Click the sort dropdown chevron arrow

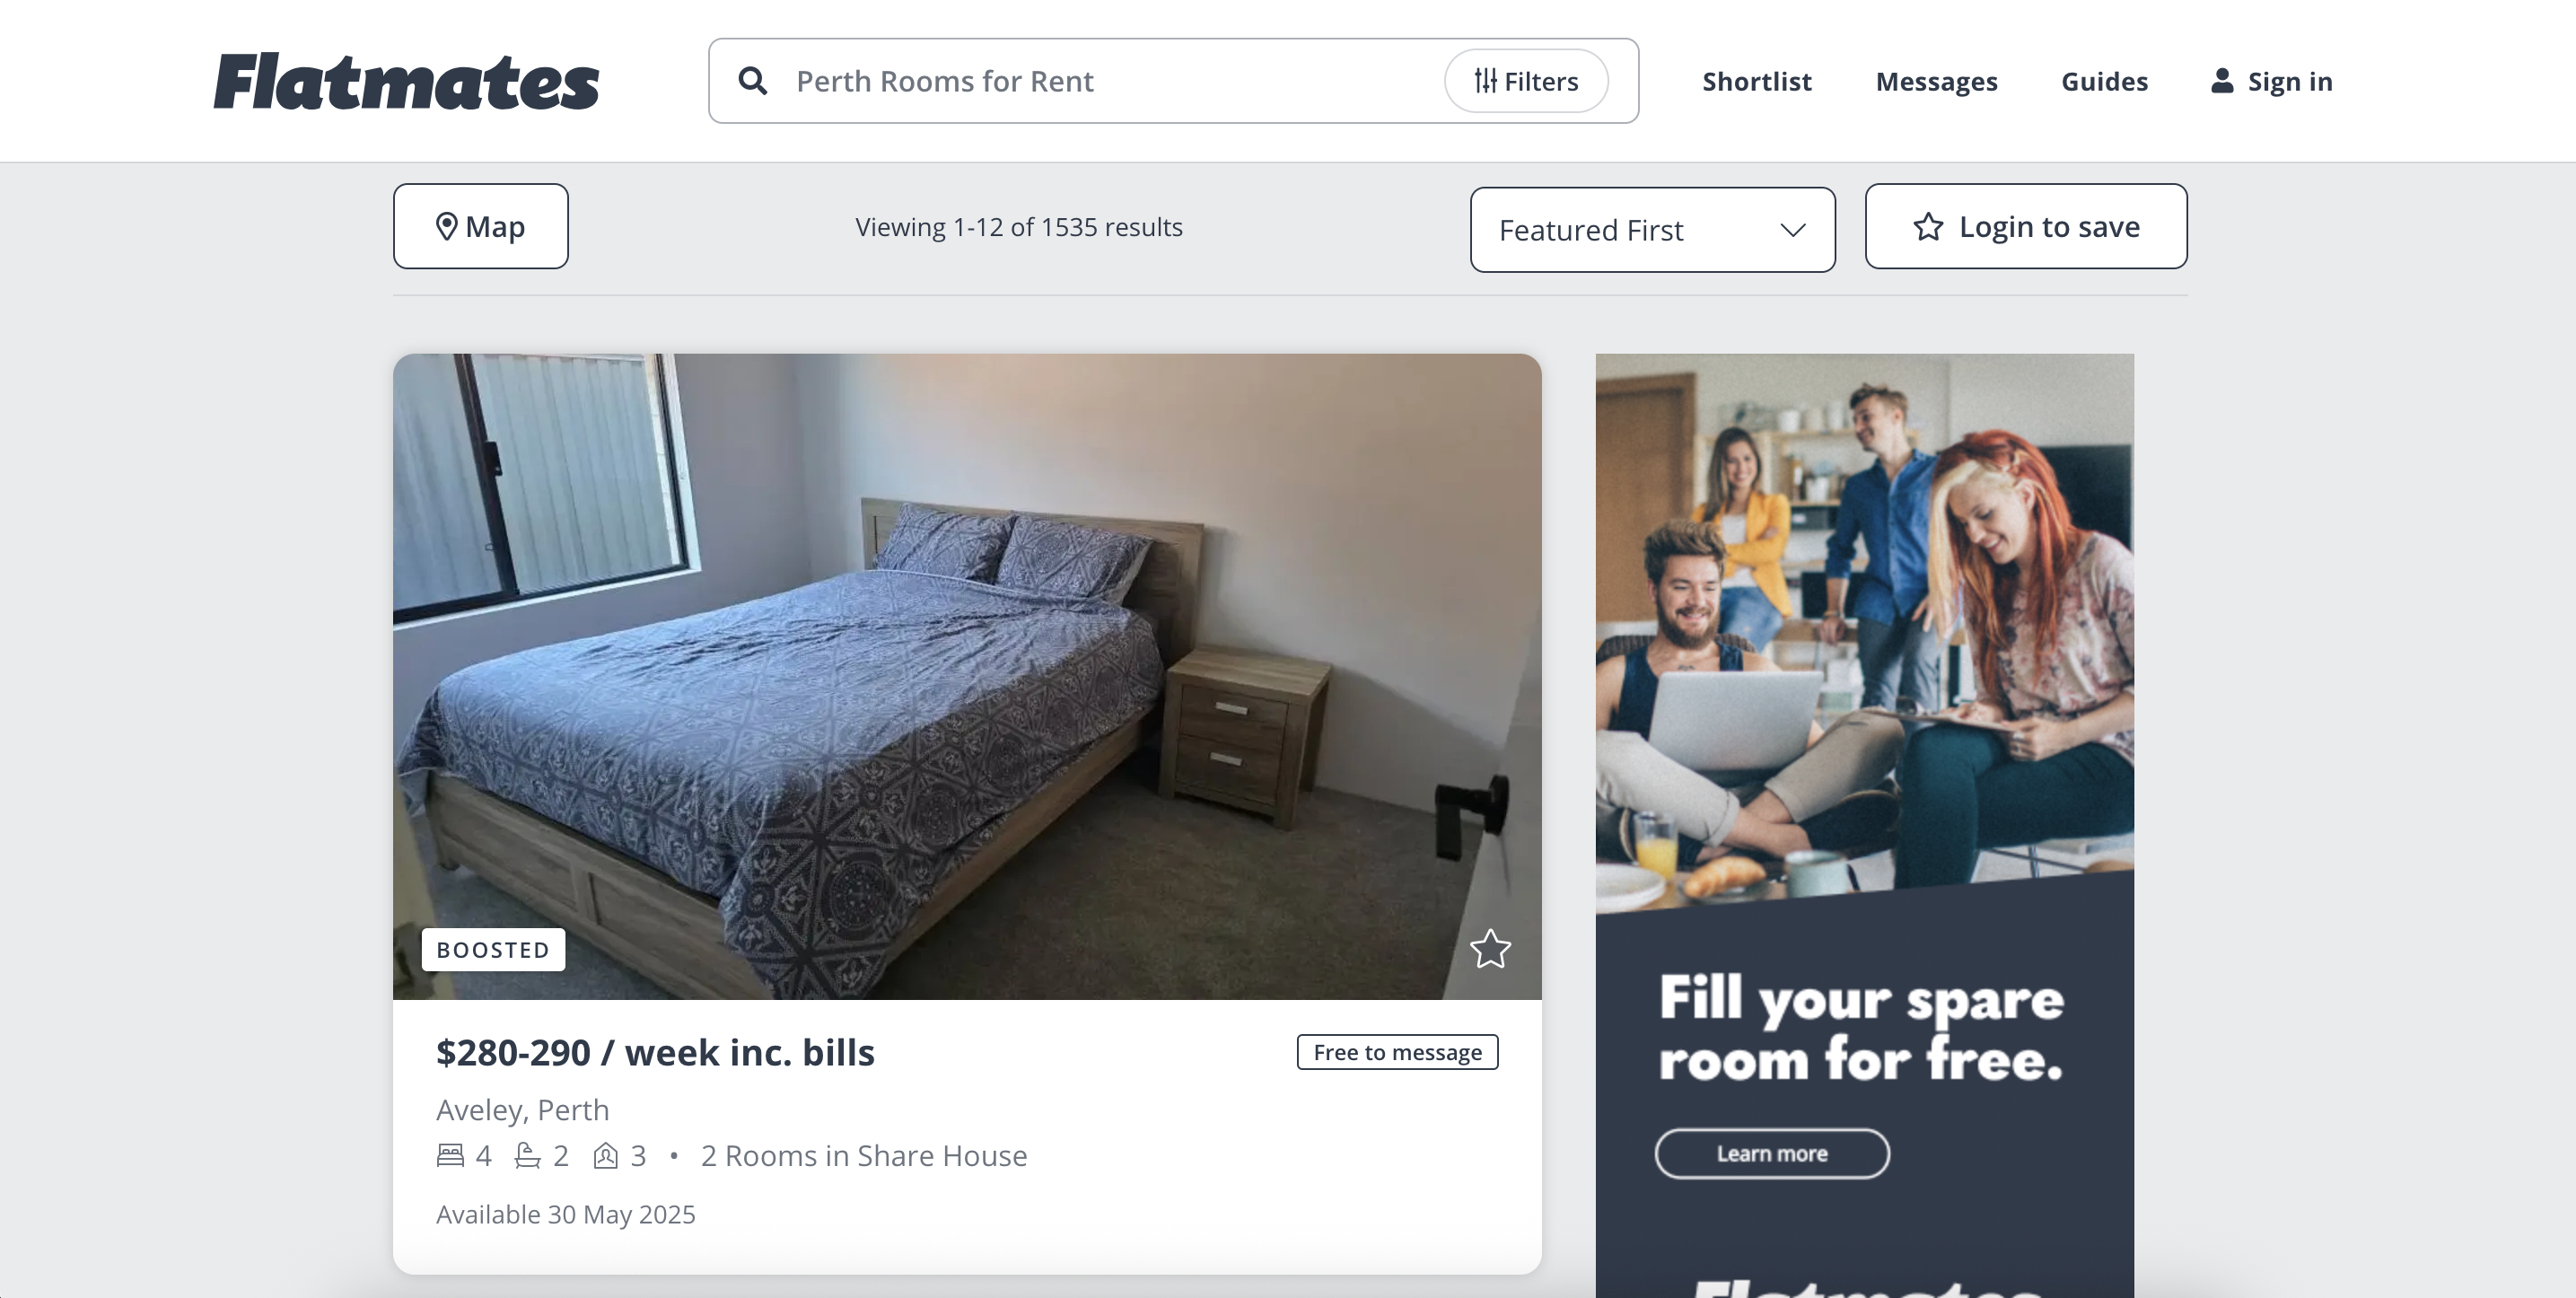[1793, 230]
